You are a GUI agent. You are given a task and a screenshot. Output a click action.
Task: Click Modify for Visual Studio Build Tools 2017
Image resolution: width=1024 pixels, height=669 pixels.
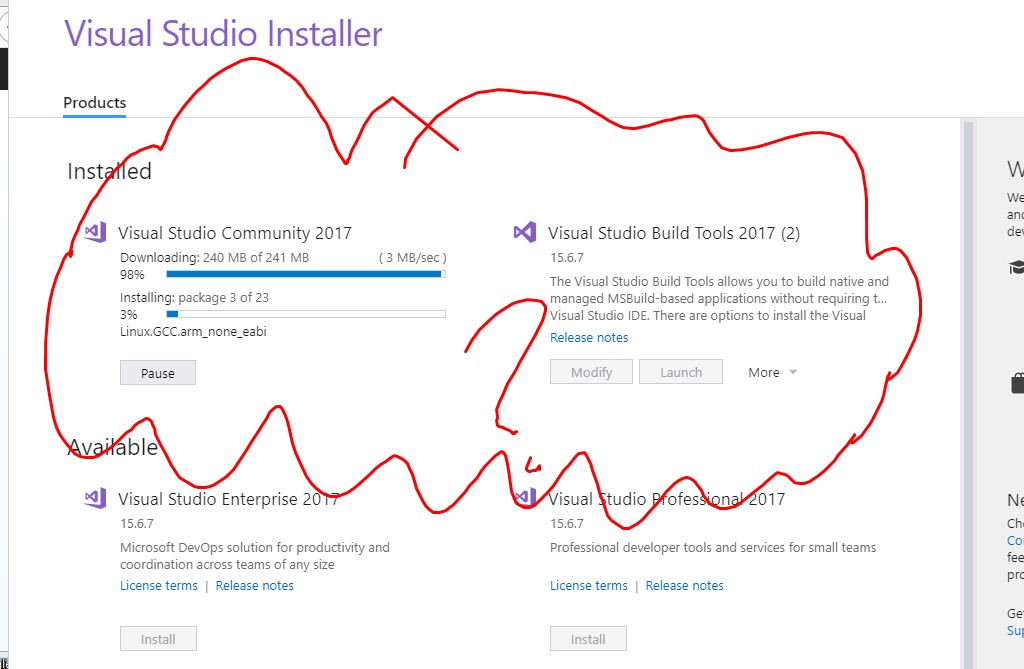click(591, 372)
